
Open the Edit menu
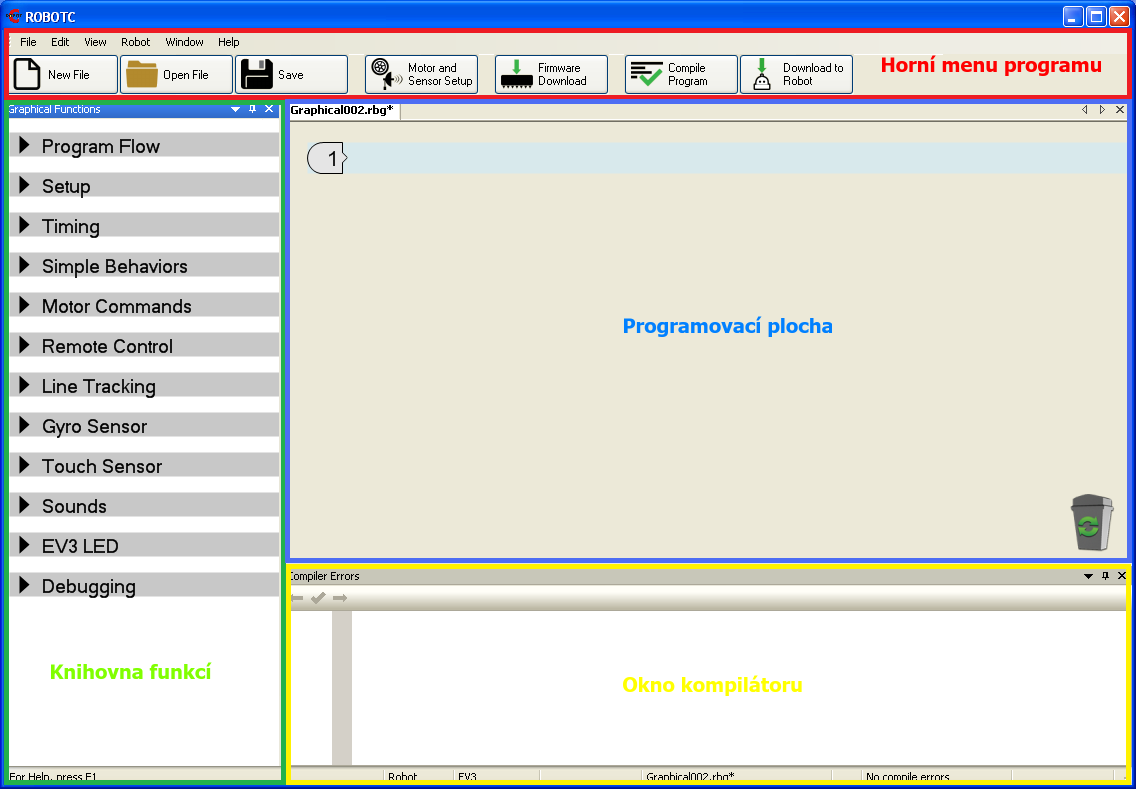pyautogui.click(x=60, y=42)
